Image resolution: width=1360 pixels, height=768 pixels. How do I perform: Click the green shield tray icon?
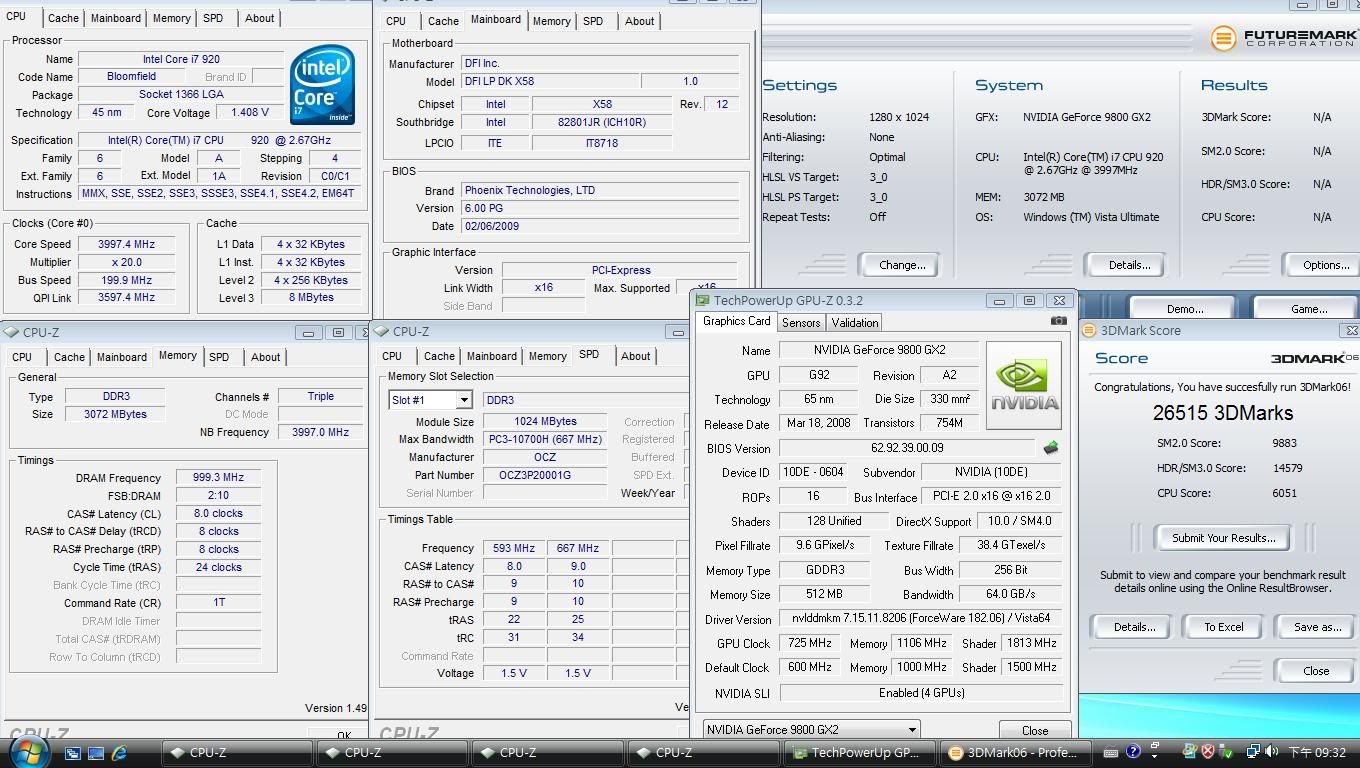click(x=1226, y=752)
